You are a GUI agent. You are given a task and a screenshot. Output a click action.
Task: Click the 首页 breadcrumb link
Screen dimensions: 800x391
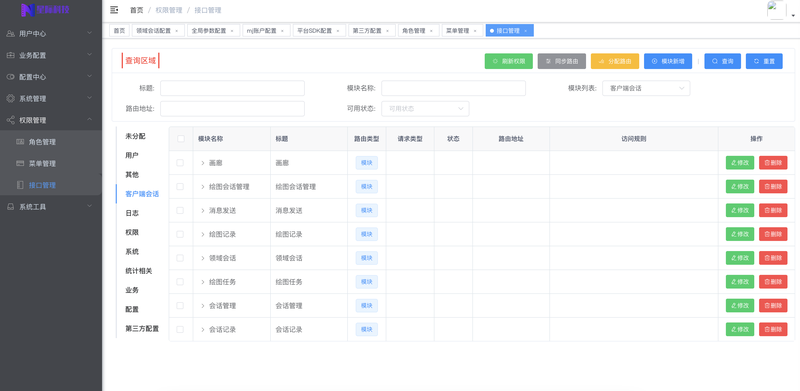coord(137,10)
